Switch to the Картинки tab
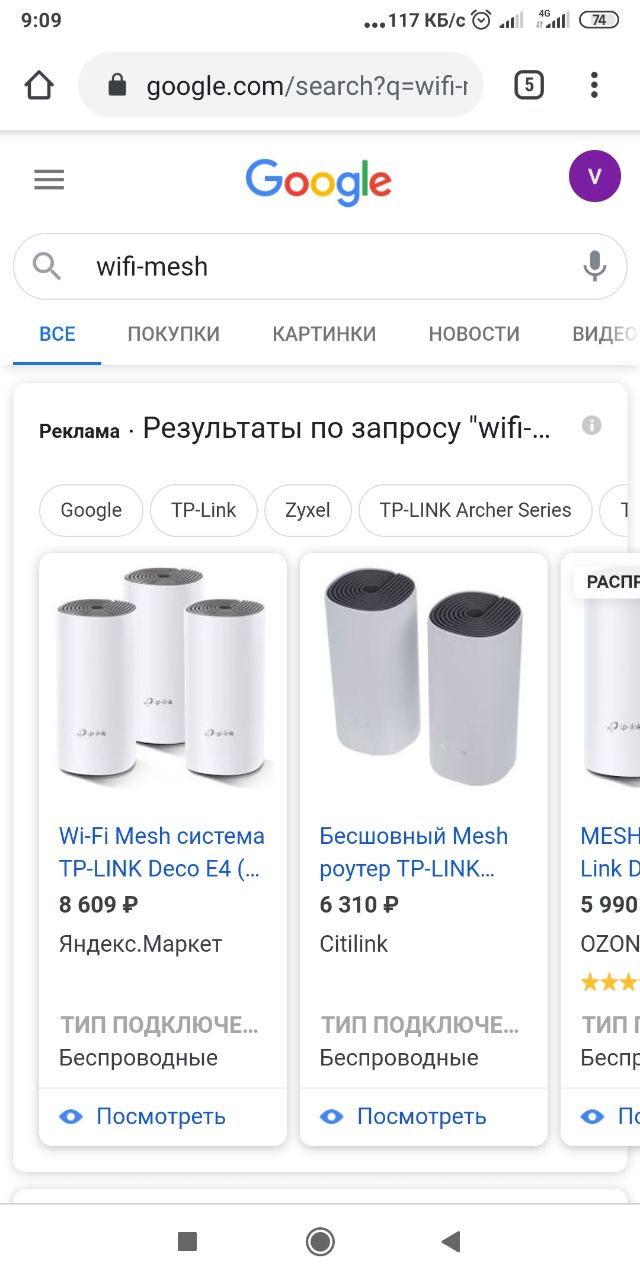The height and width of the screenshot is (1280, 640). click(324, 334)
